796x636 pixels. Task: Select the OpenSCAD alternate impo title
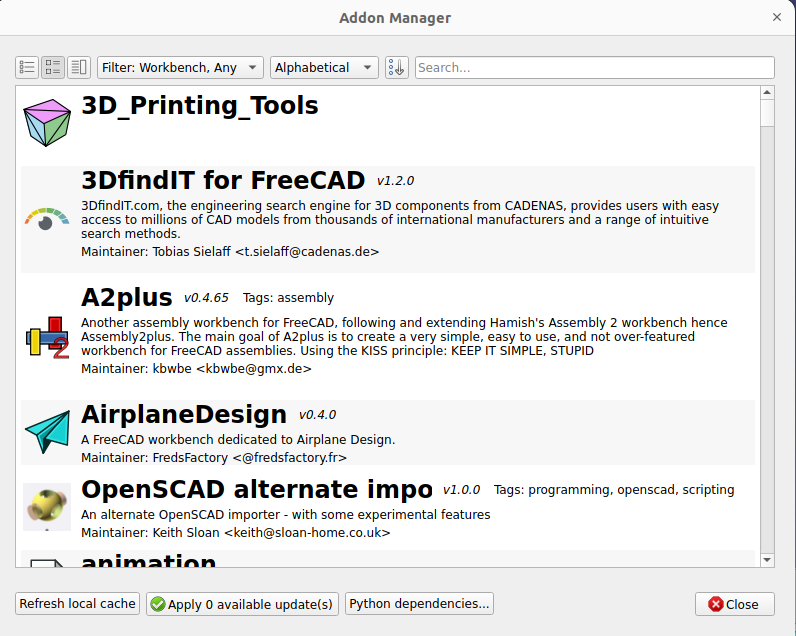257,489
